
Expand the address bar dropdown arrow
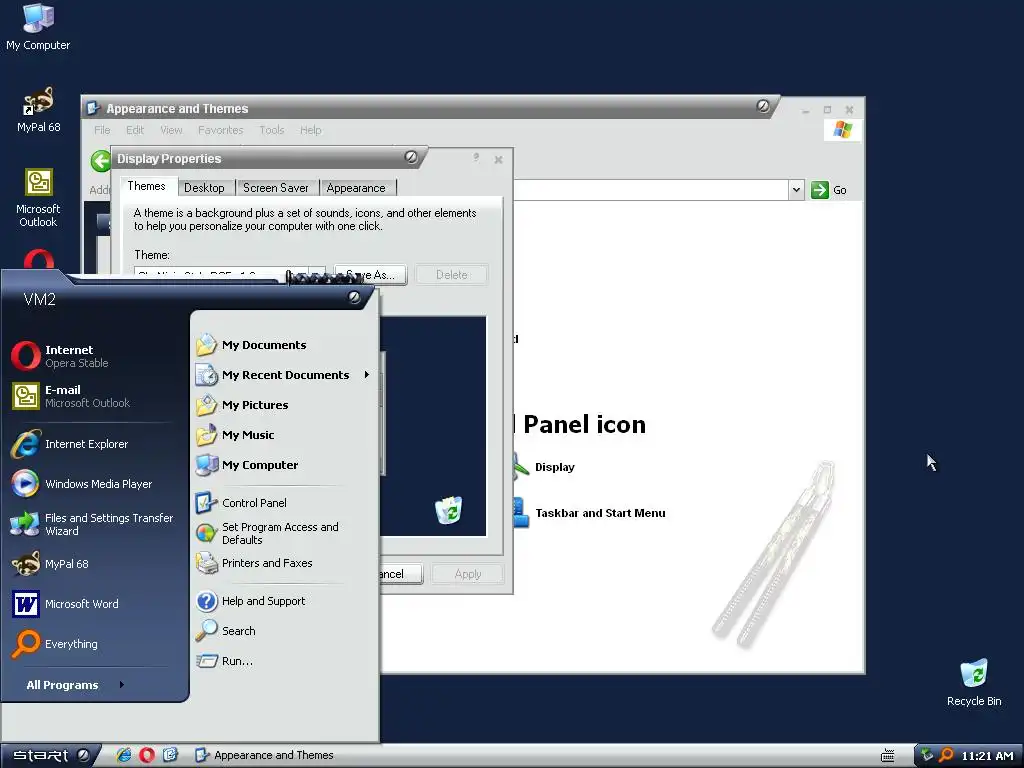click(x=795, y=190)
